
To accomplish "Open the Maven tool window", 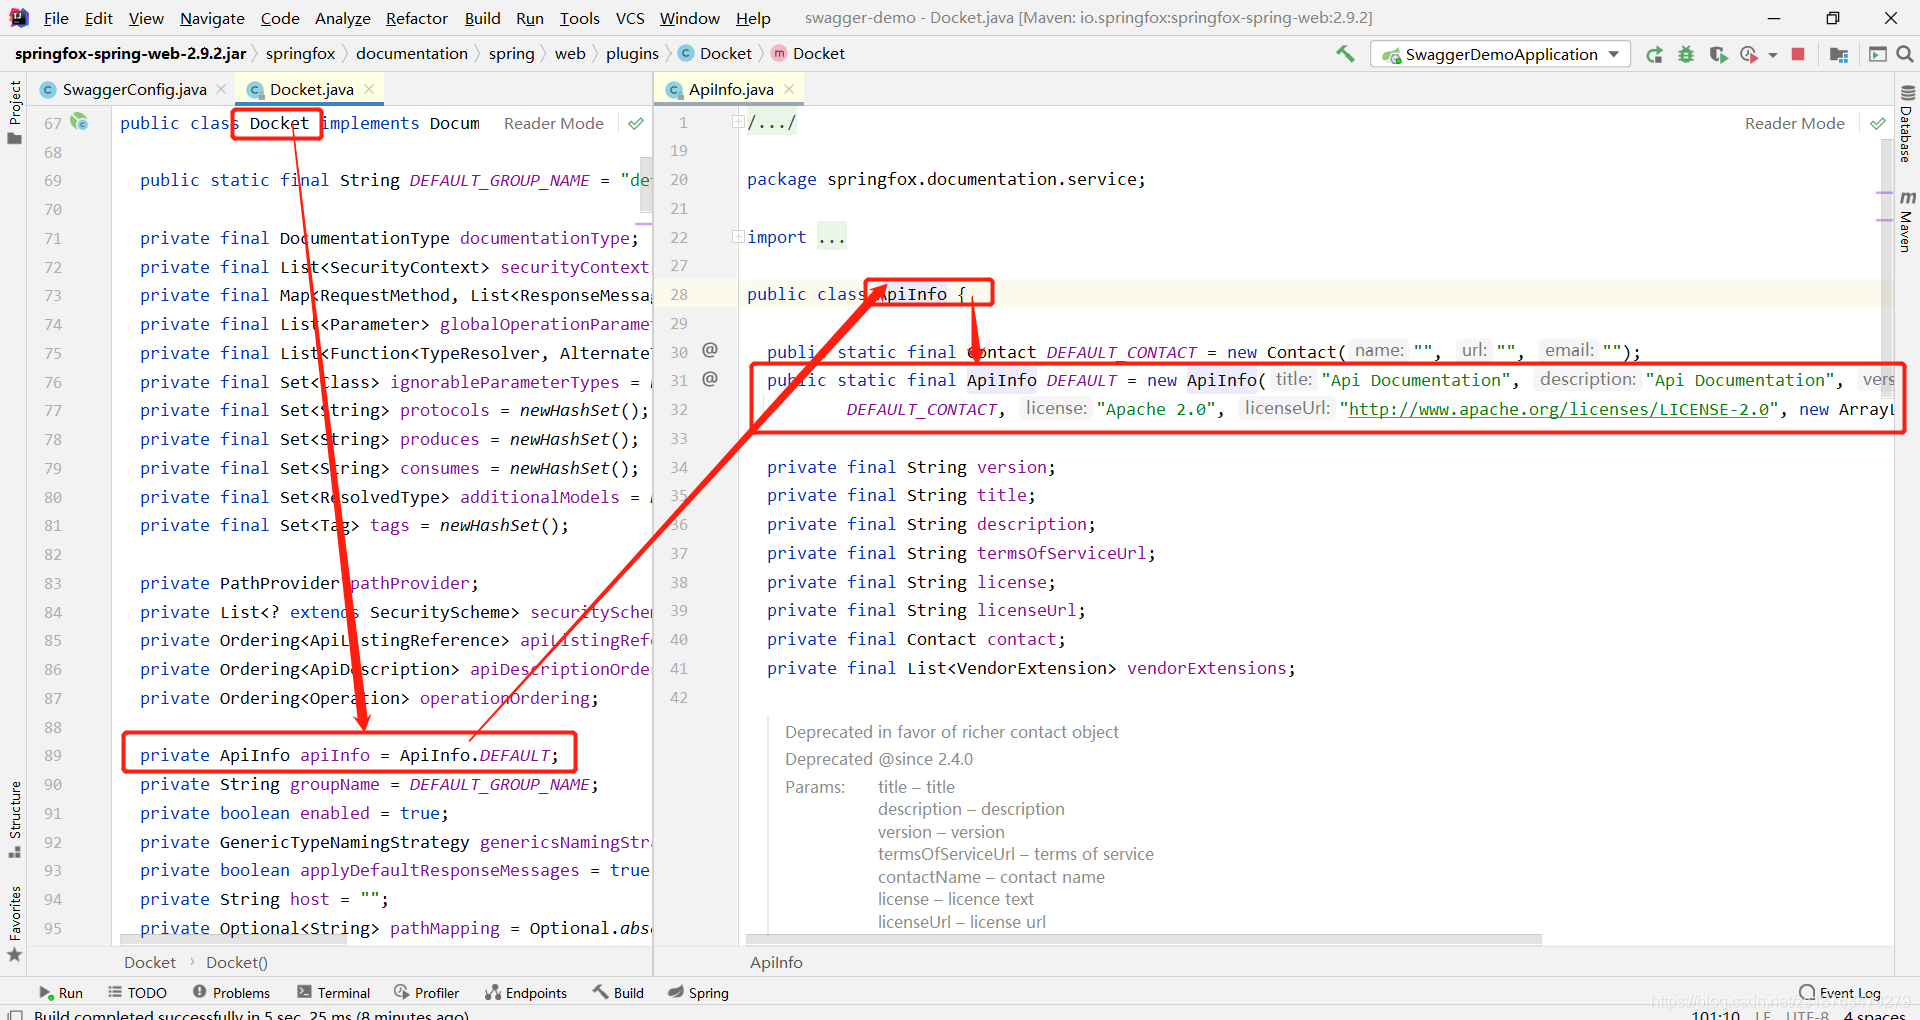I will pyautogui.click(x=1906, y=220).
